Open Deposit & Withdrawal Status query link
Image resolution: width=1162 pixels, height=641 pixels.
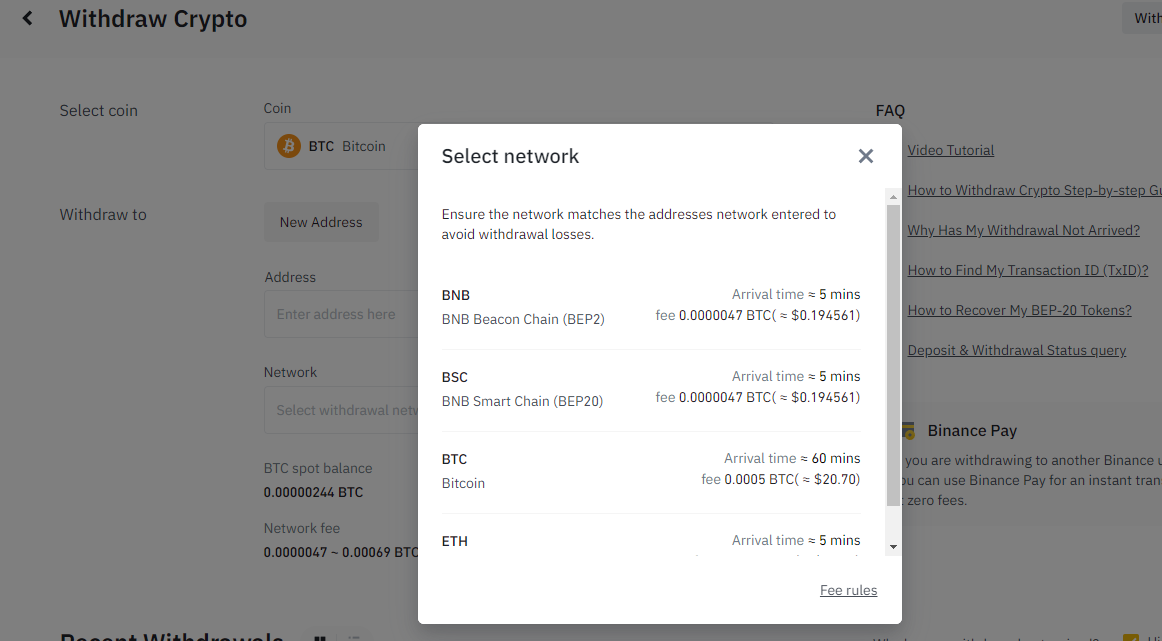click(1016, 350)
